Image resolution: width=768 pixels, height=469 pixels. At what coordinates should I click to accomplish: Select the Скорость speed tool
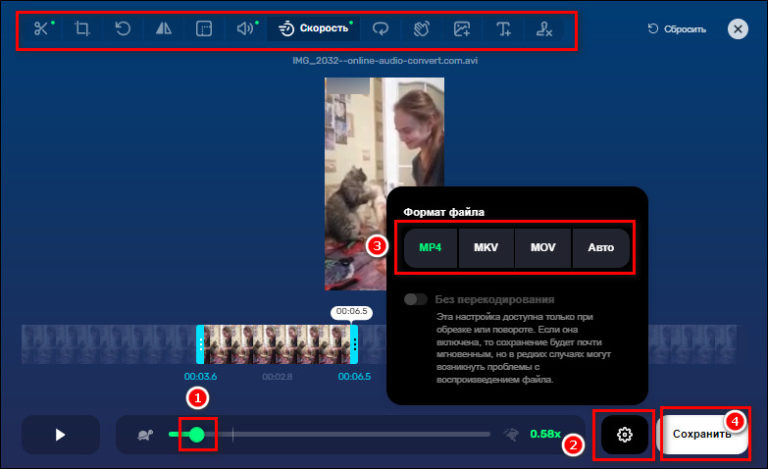[313, 29]
